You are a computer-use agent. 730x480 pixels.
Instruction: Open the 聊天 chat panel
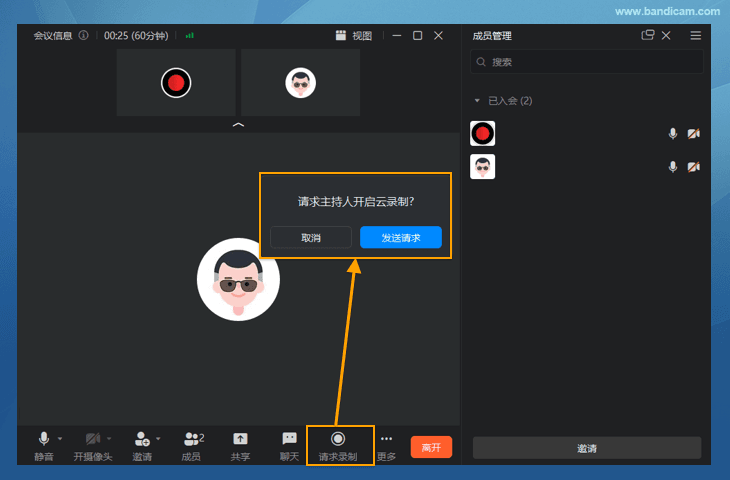289,446
